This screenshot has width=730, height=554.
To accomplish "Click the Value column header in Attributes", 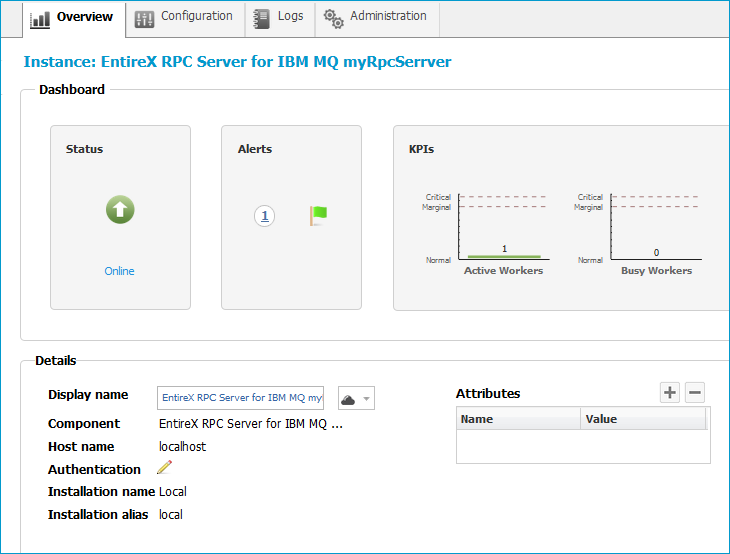I will [643, 419].
